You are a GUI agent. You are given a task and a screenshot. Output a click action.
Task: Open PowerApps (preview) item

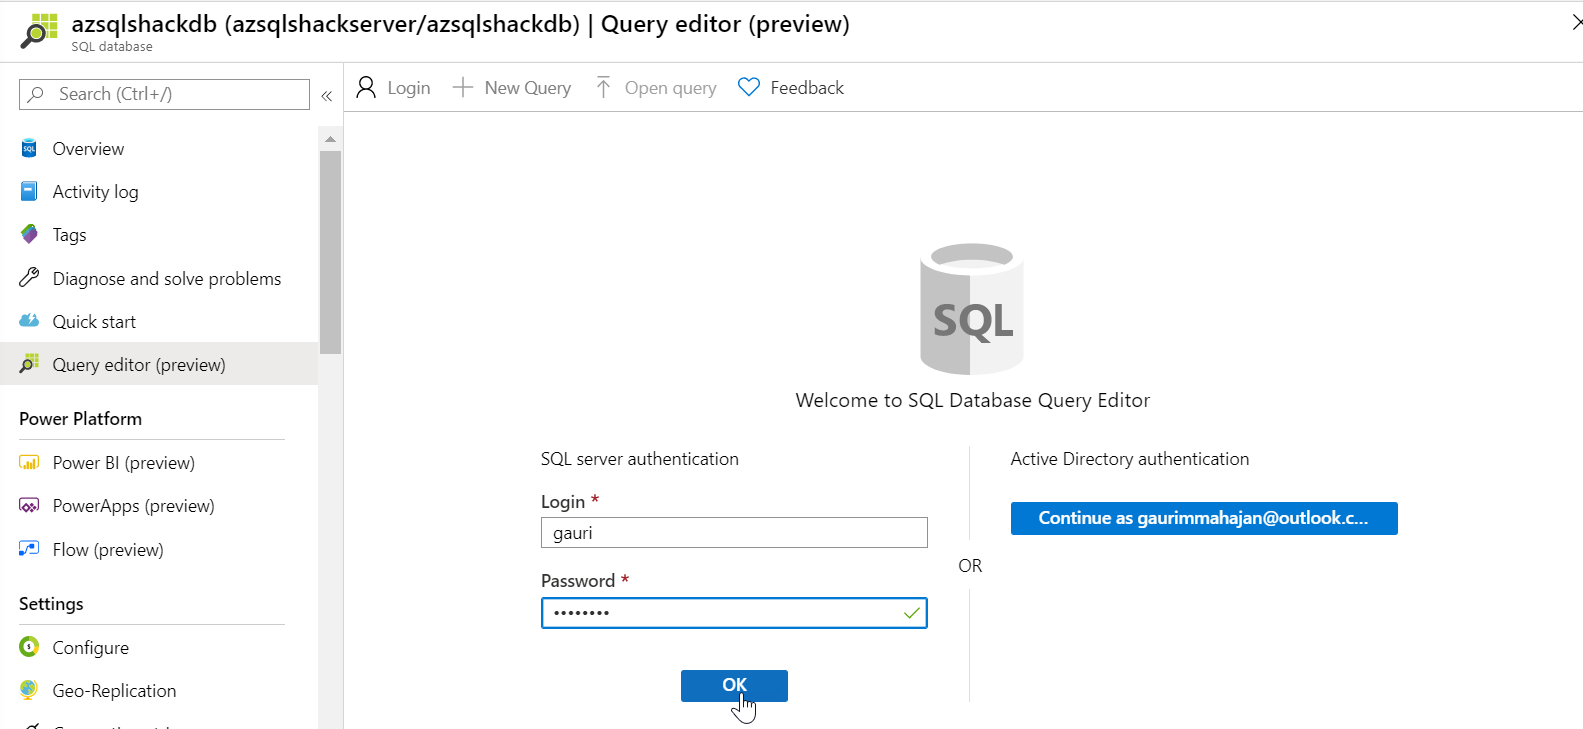point(133,506)
